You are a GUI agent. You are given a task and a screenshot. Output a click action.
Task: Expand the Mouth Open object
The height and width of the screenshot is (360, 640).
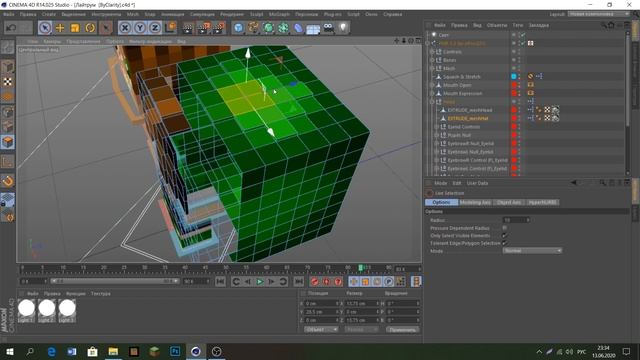click(x=432, y=85)
